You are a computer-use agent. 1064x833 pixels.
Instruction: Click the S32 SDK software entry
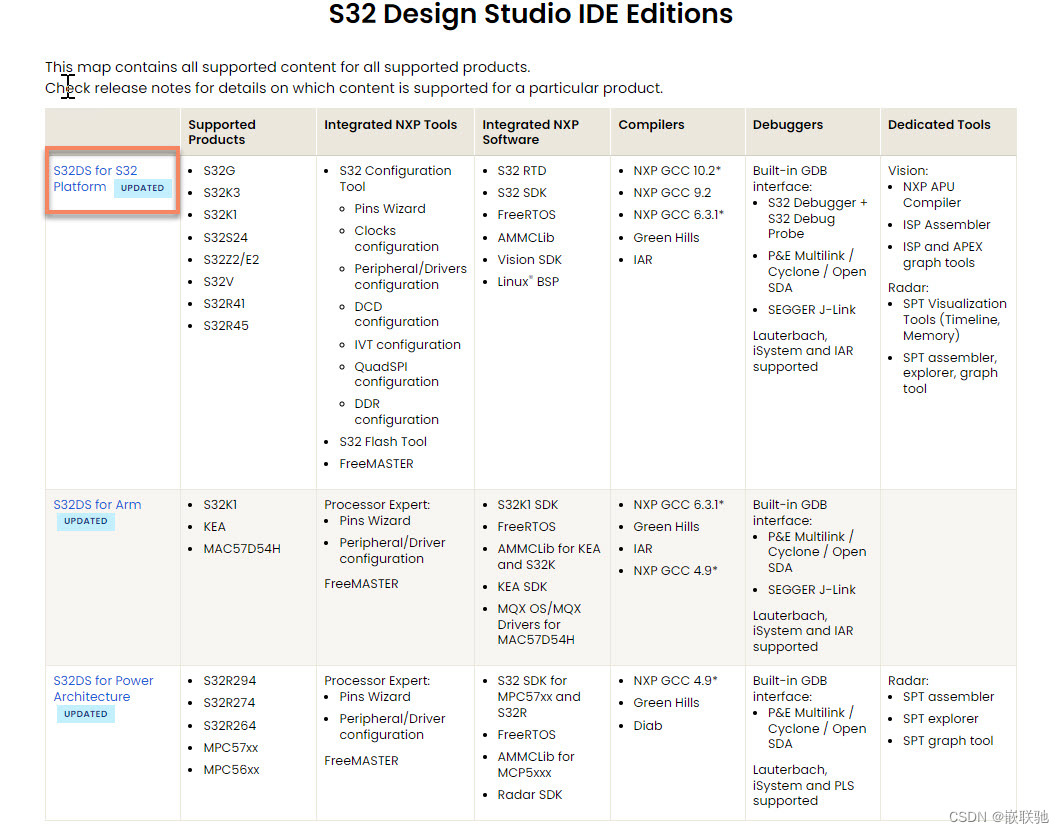[522, 193]
